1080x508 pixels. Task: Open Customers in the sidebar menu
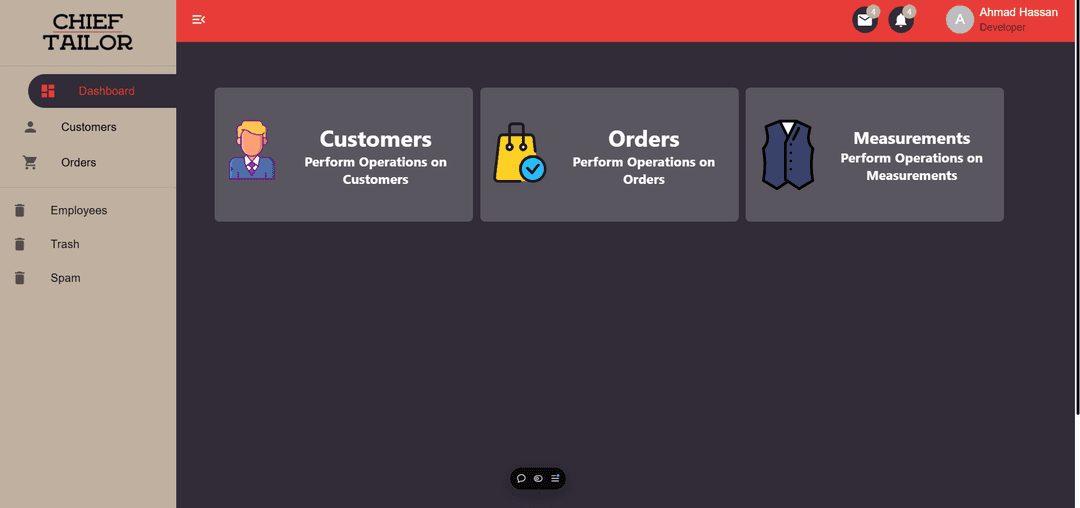(88, 127)
